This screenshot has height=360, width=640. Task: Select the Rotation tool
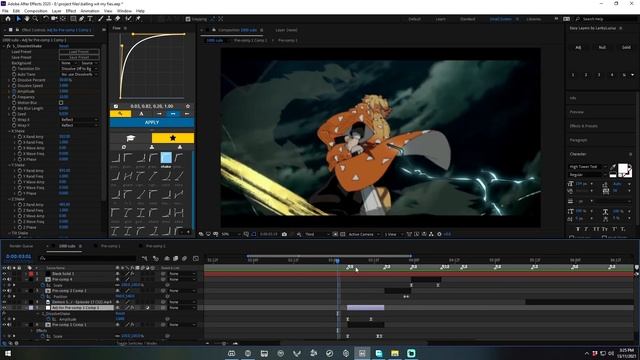[46, 19]
